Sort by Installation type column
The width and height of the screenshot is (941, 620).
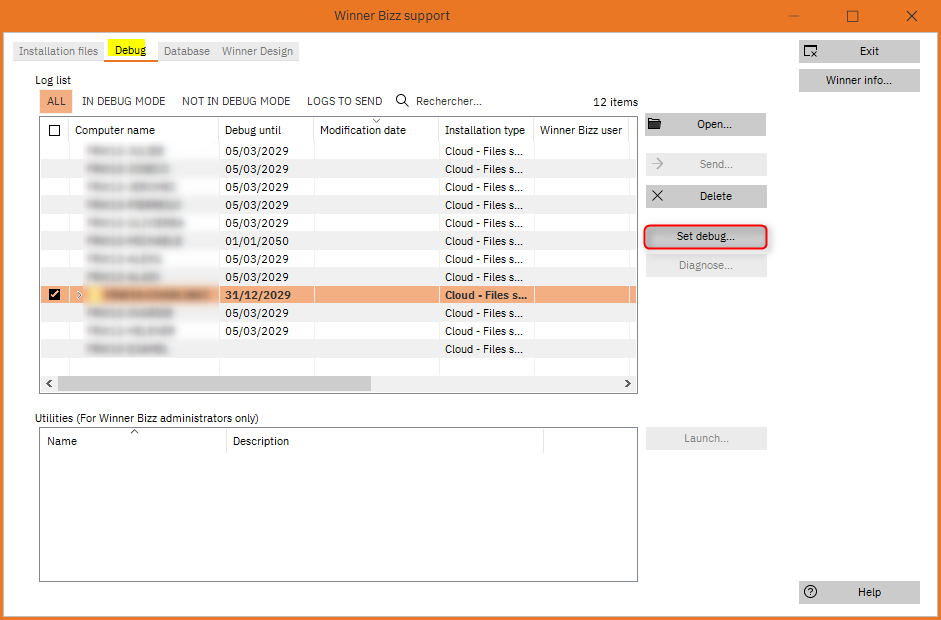pyautogui.click(x=486, y=130)
